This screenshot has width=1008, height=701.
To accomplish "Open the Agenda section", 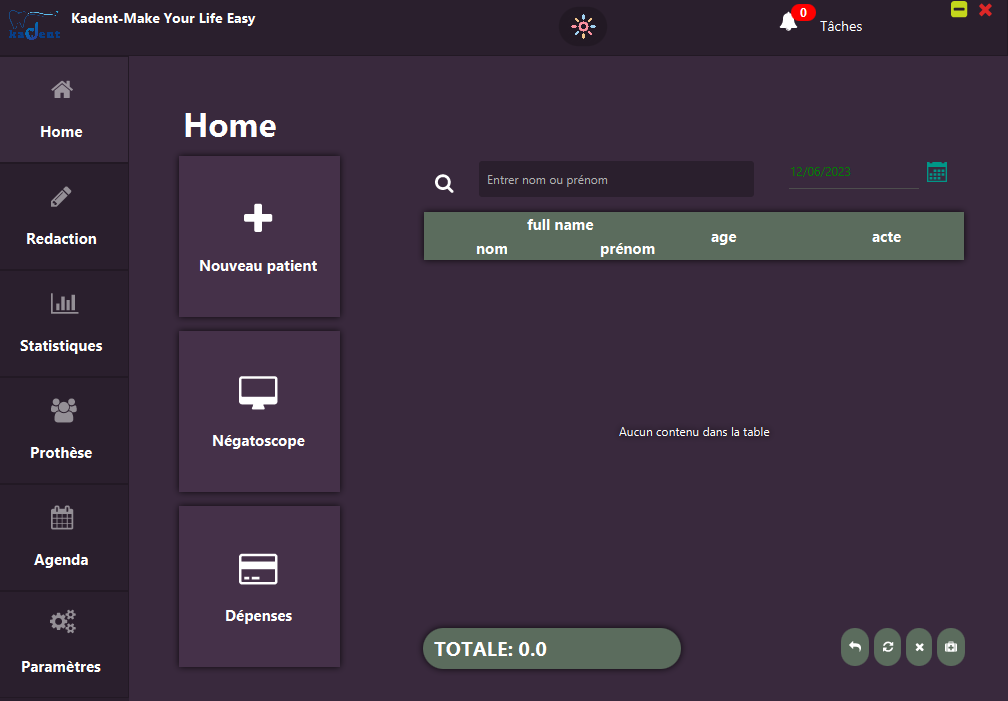I will coord(62,538).
